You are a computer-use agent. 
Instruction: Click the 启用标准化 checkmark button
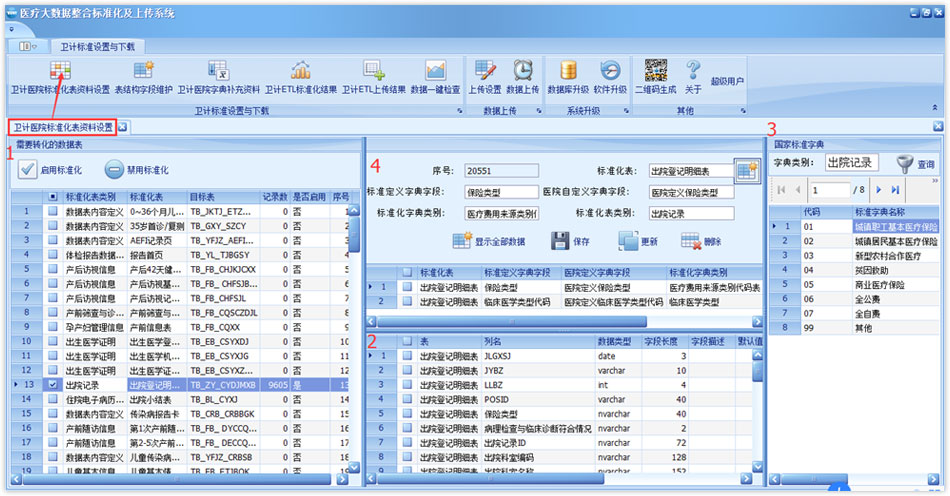pos(50,170)
